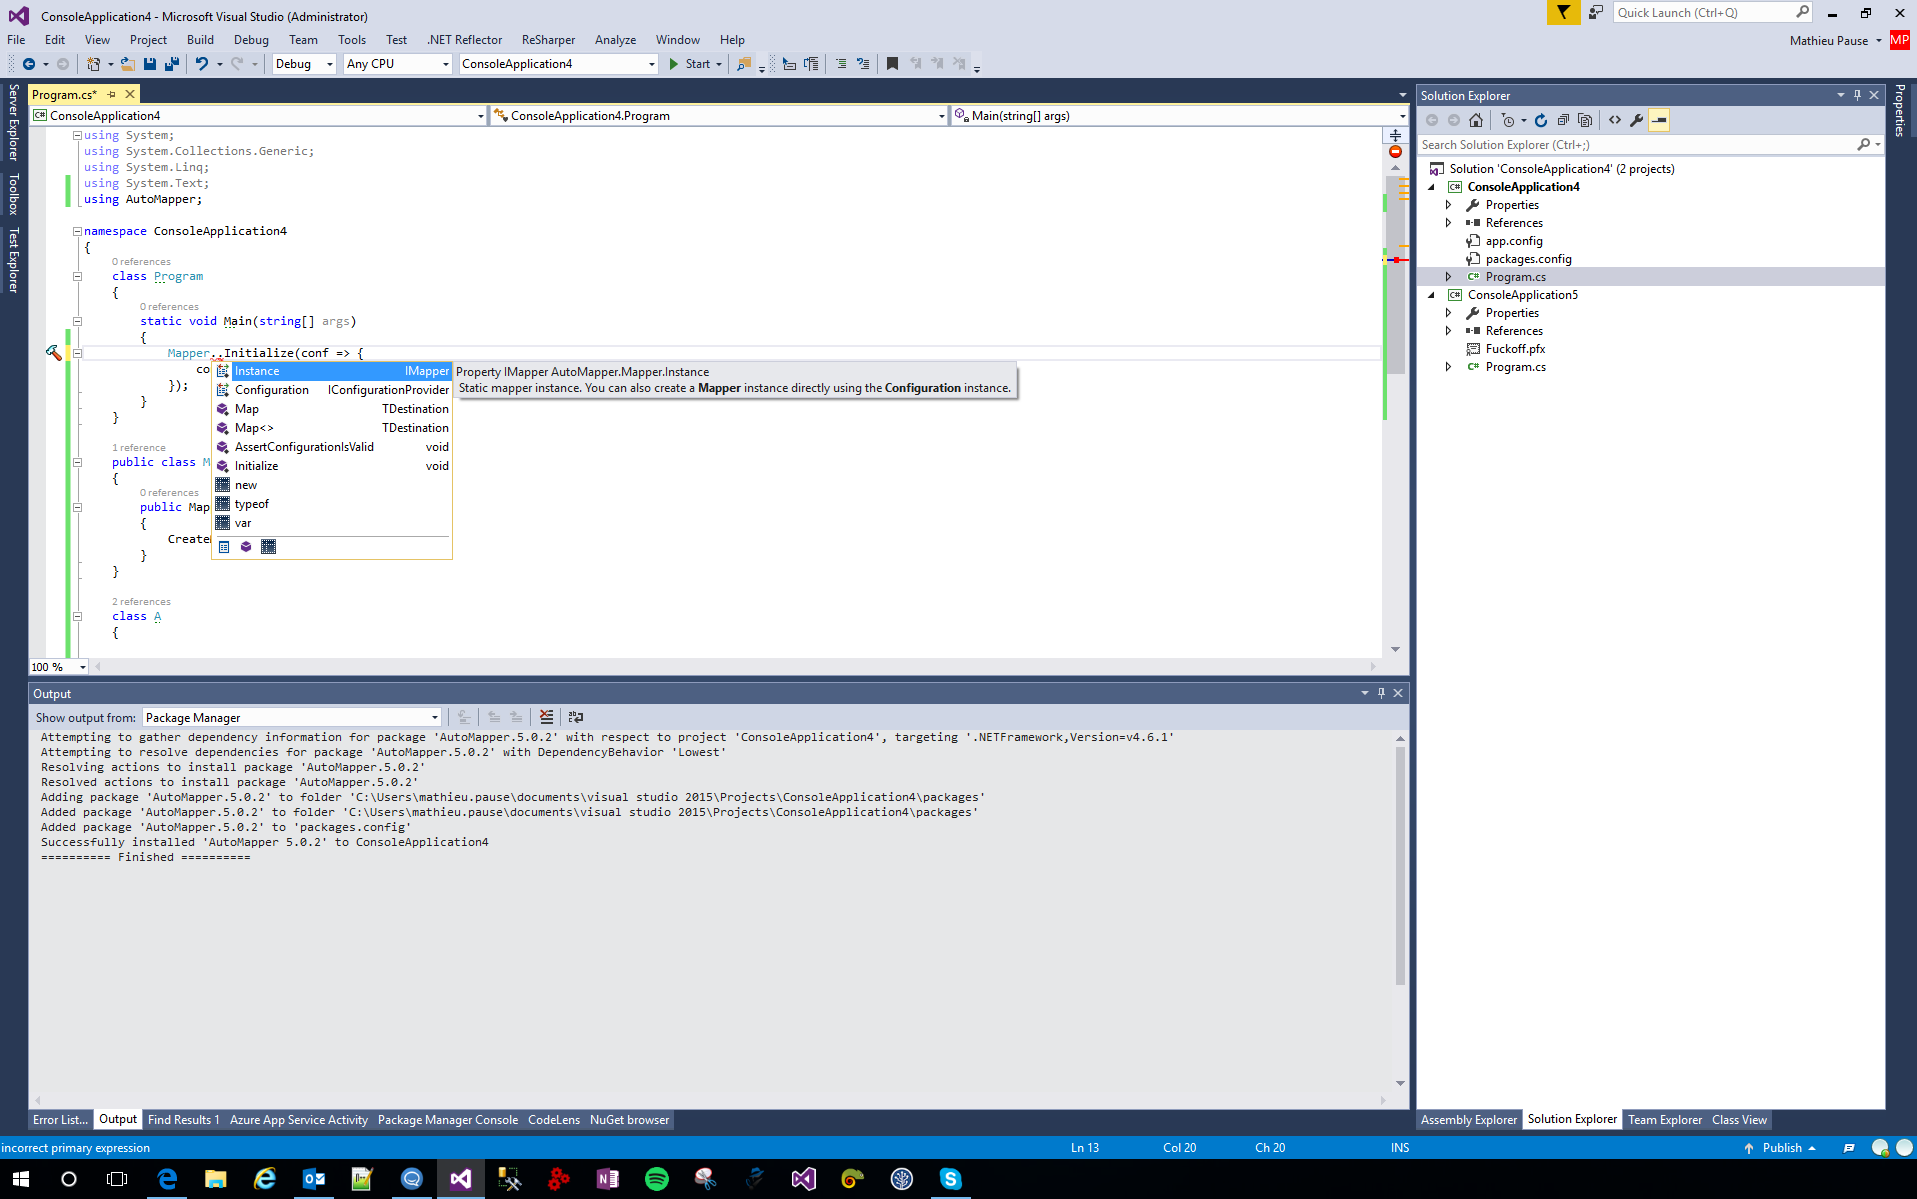Click the Undo toolbar icon
This screenshot has width=1917, height=1199.
202,64
